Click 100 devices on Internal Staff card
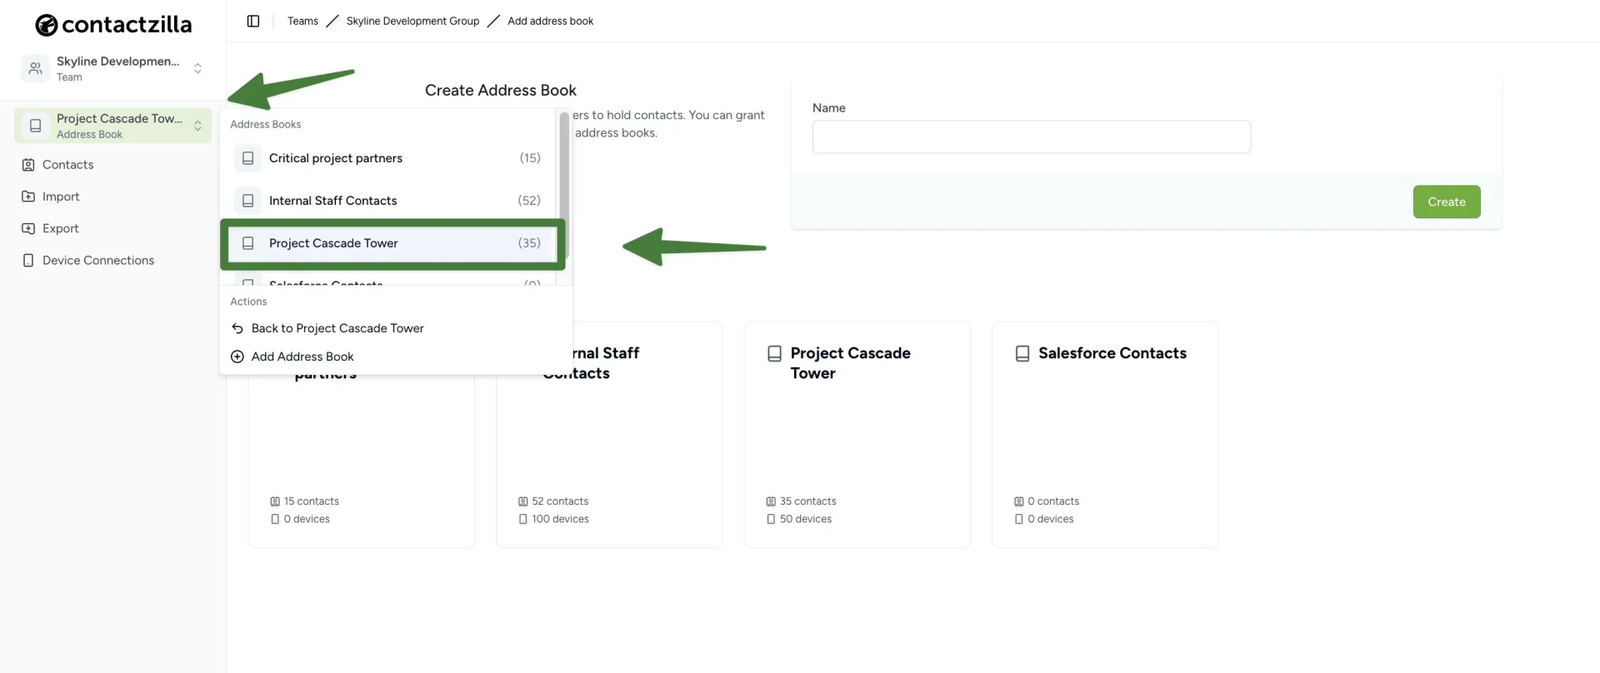The height and width of the screenshot is (673, 1600). (560, 520)
